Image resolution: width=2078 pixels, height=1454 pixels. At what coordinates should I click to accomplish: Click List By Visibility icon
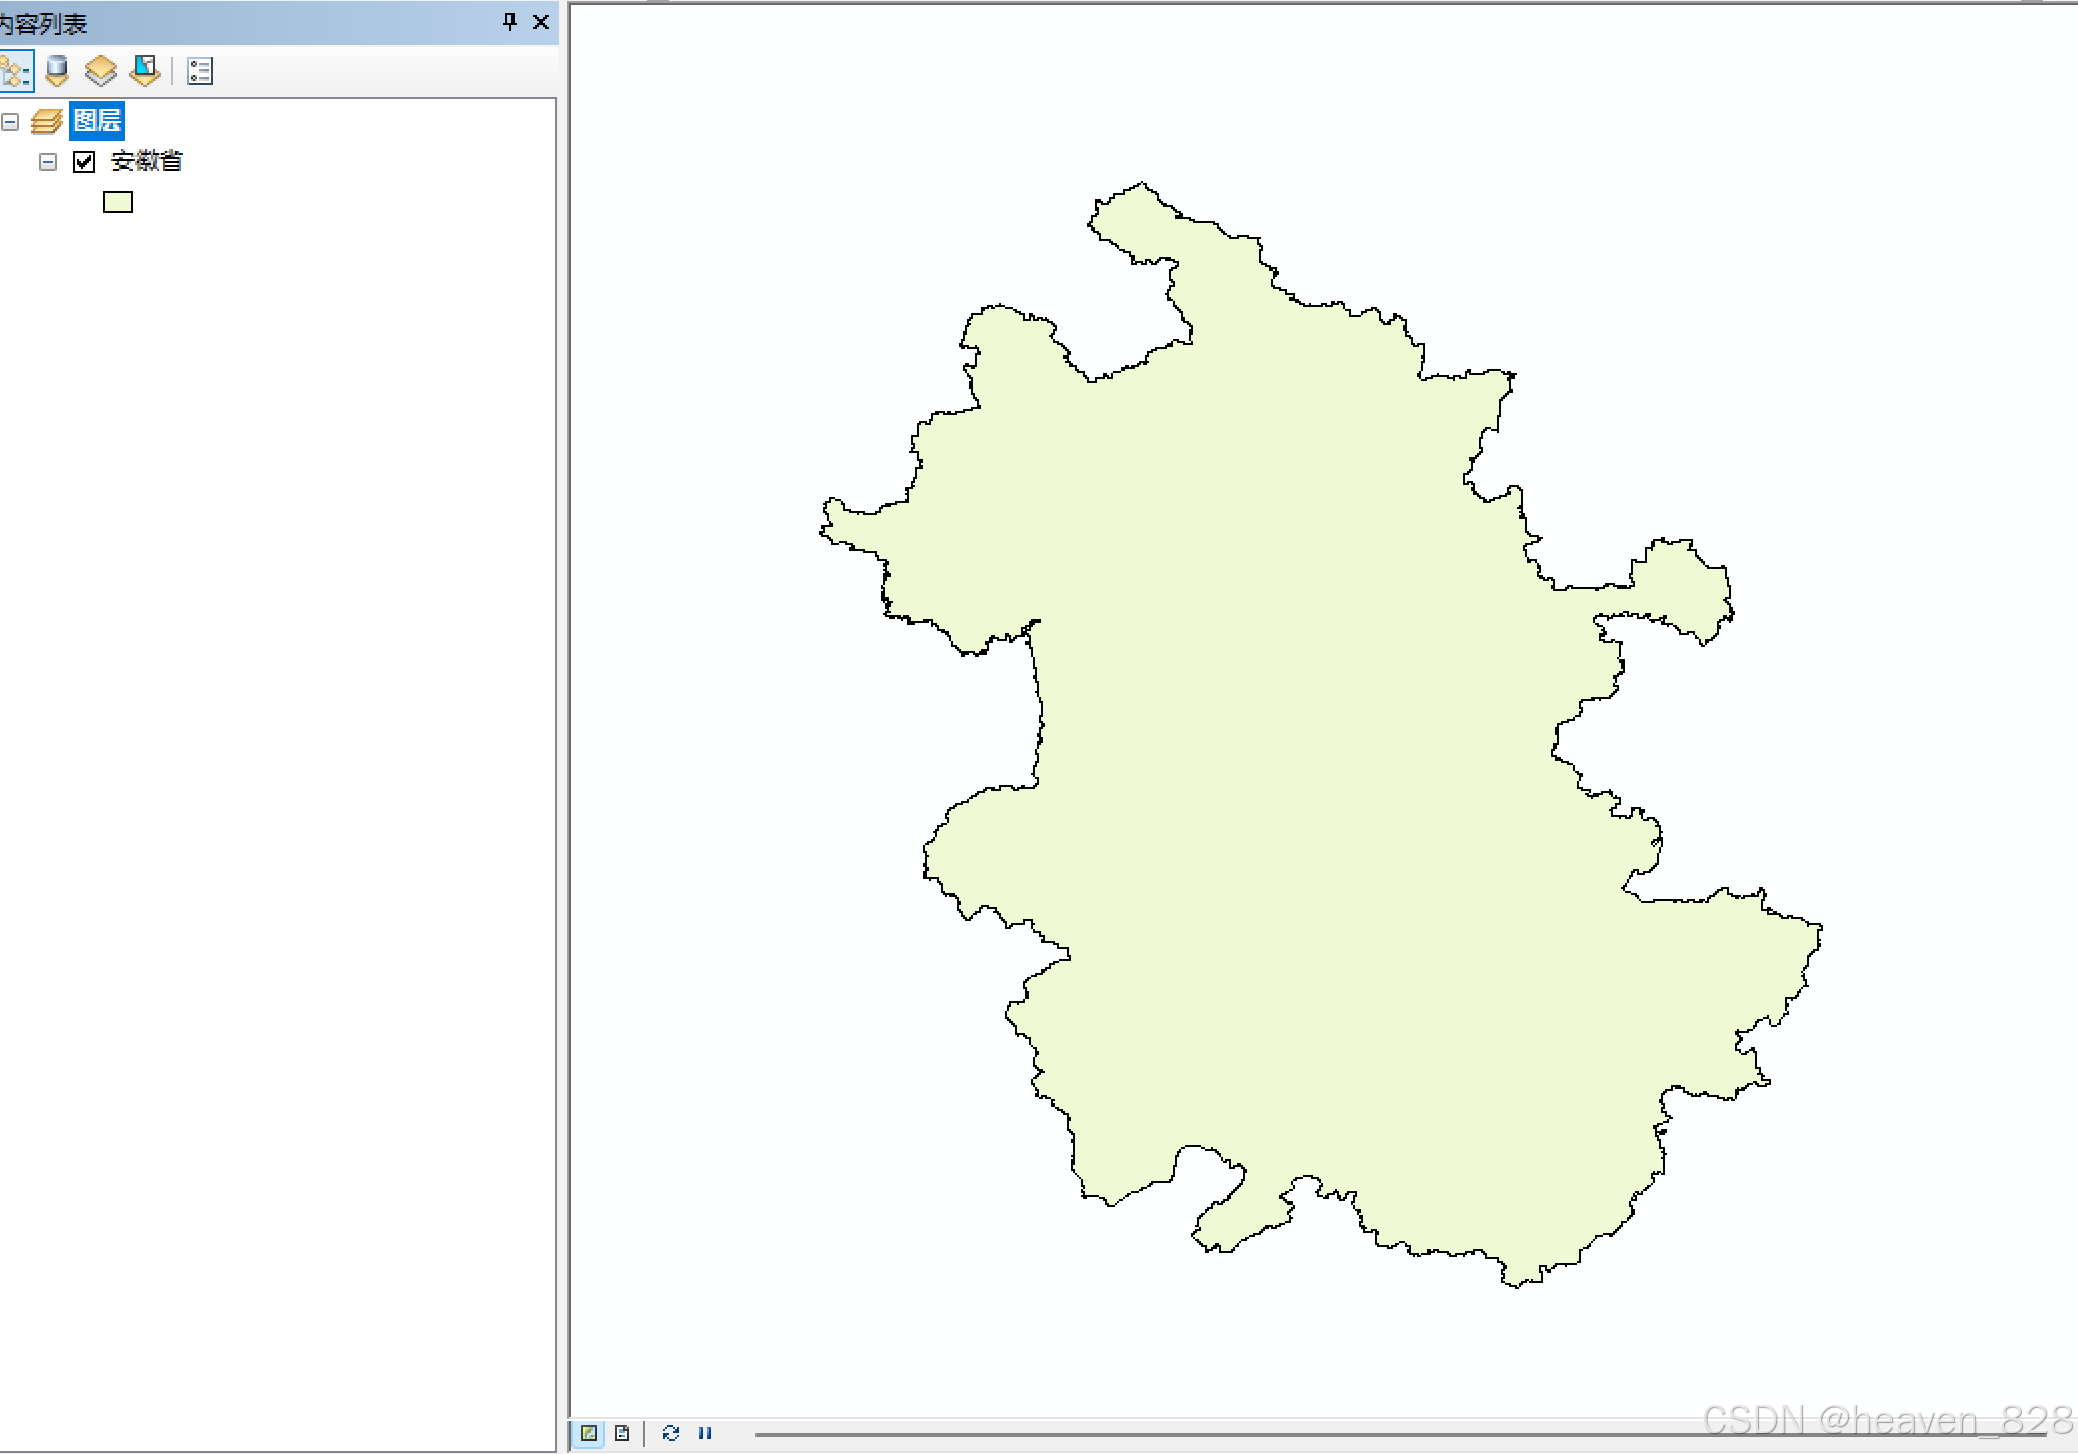[101, 71]
